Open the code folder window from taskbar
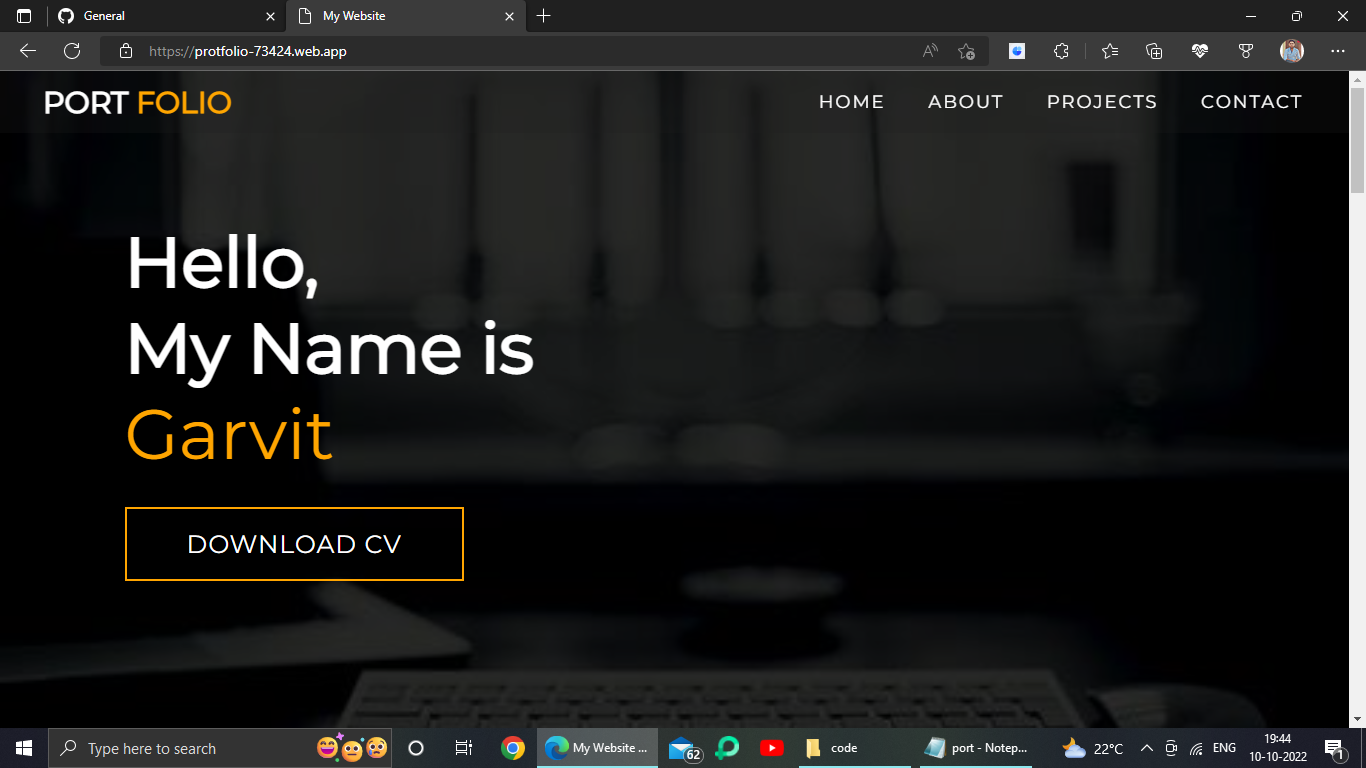 click(x=853, y=748)
